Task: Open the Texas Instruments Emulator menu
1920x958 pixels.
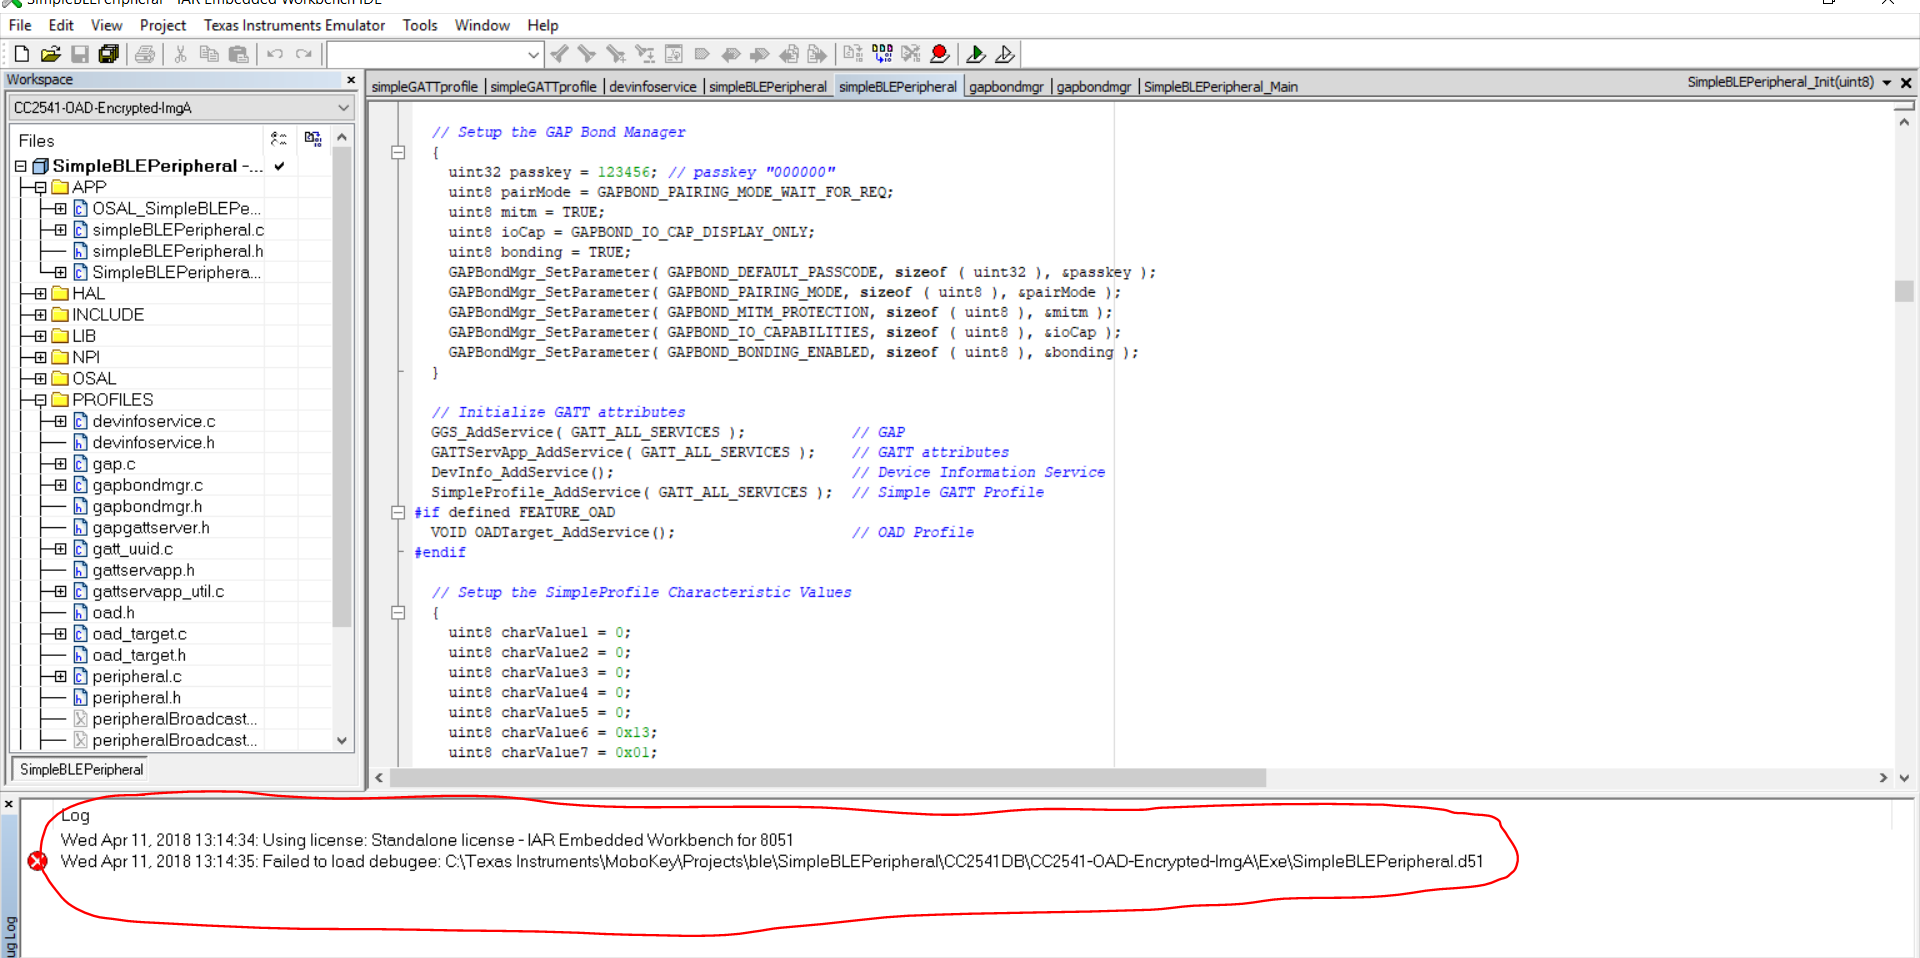Action: pos(294,25)
